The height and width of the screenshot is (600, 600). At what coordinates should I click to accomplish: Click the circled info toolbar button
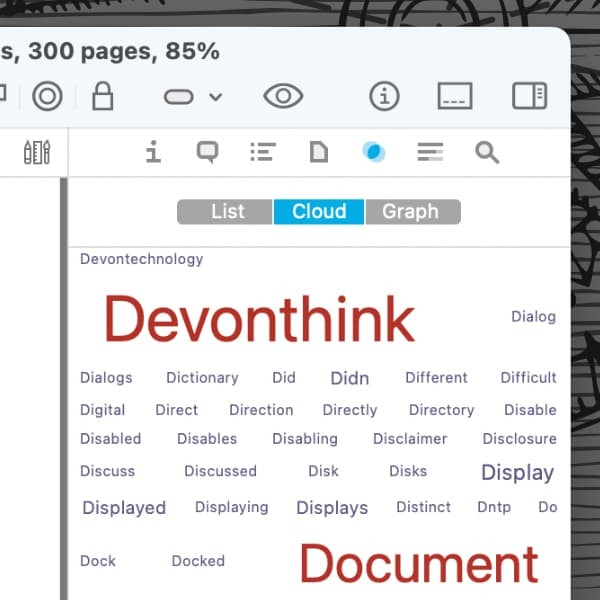click(x=384, y=96)
